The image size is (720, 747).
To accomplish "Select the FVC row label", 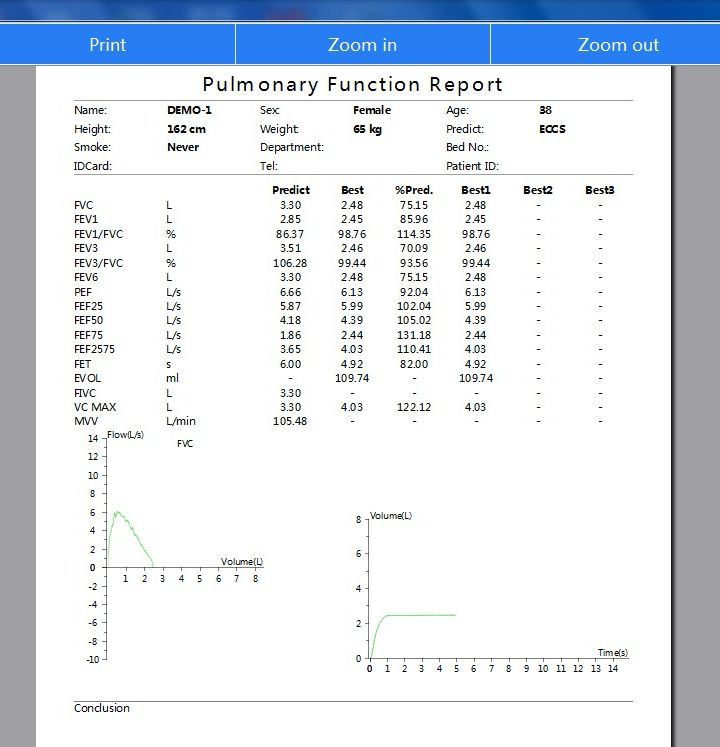I will point(84,205).
